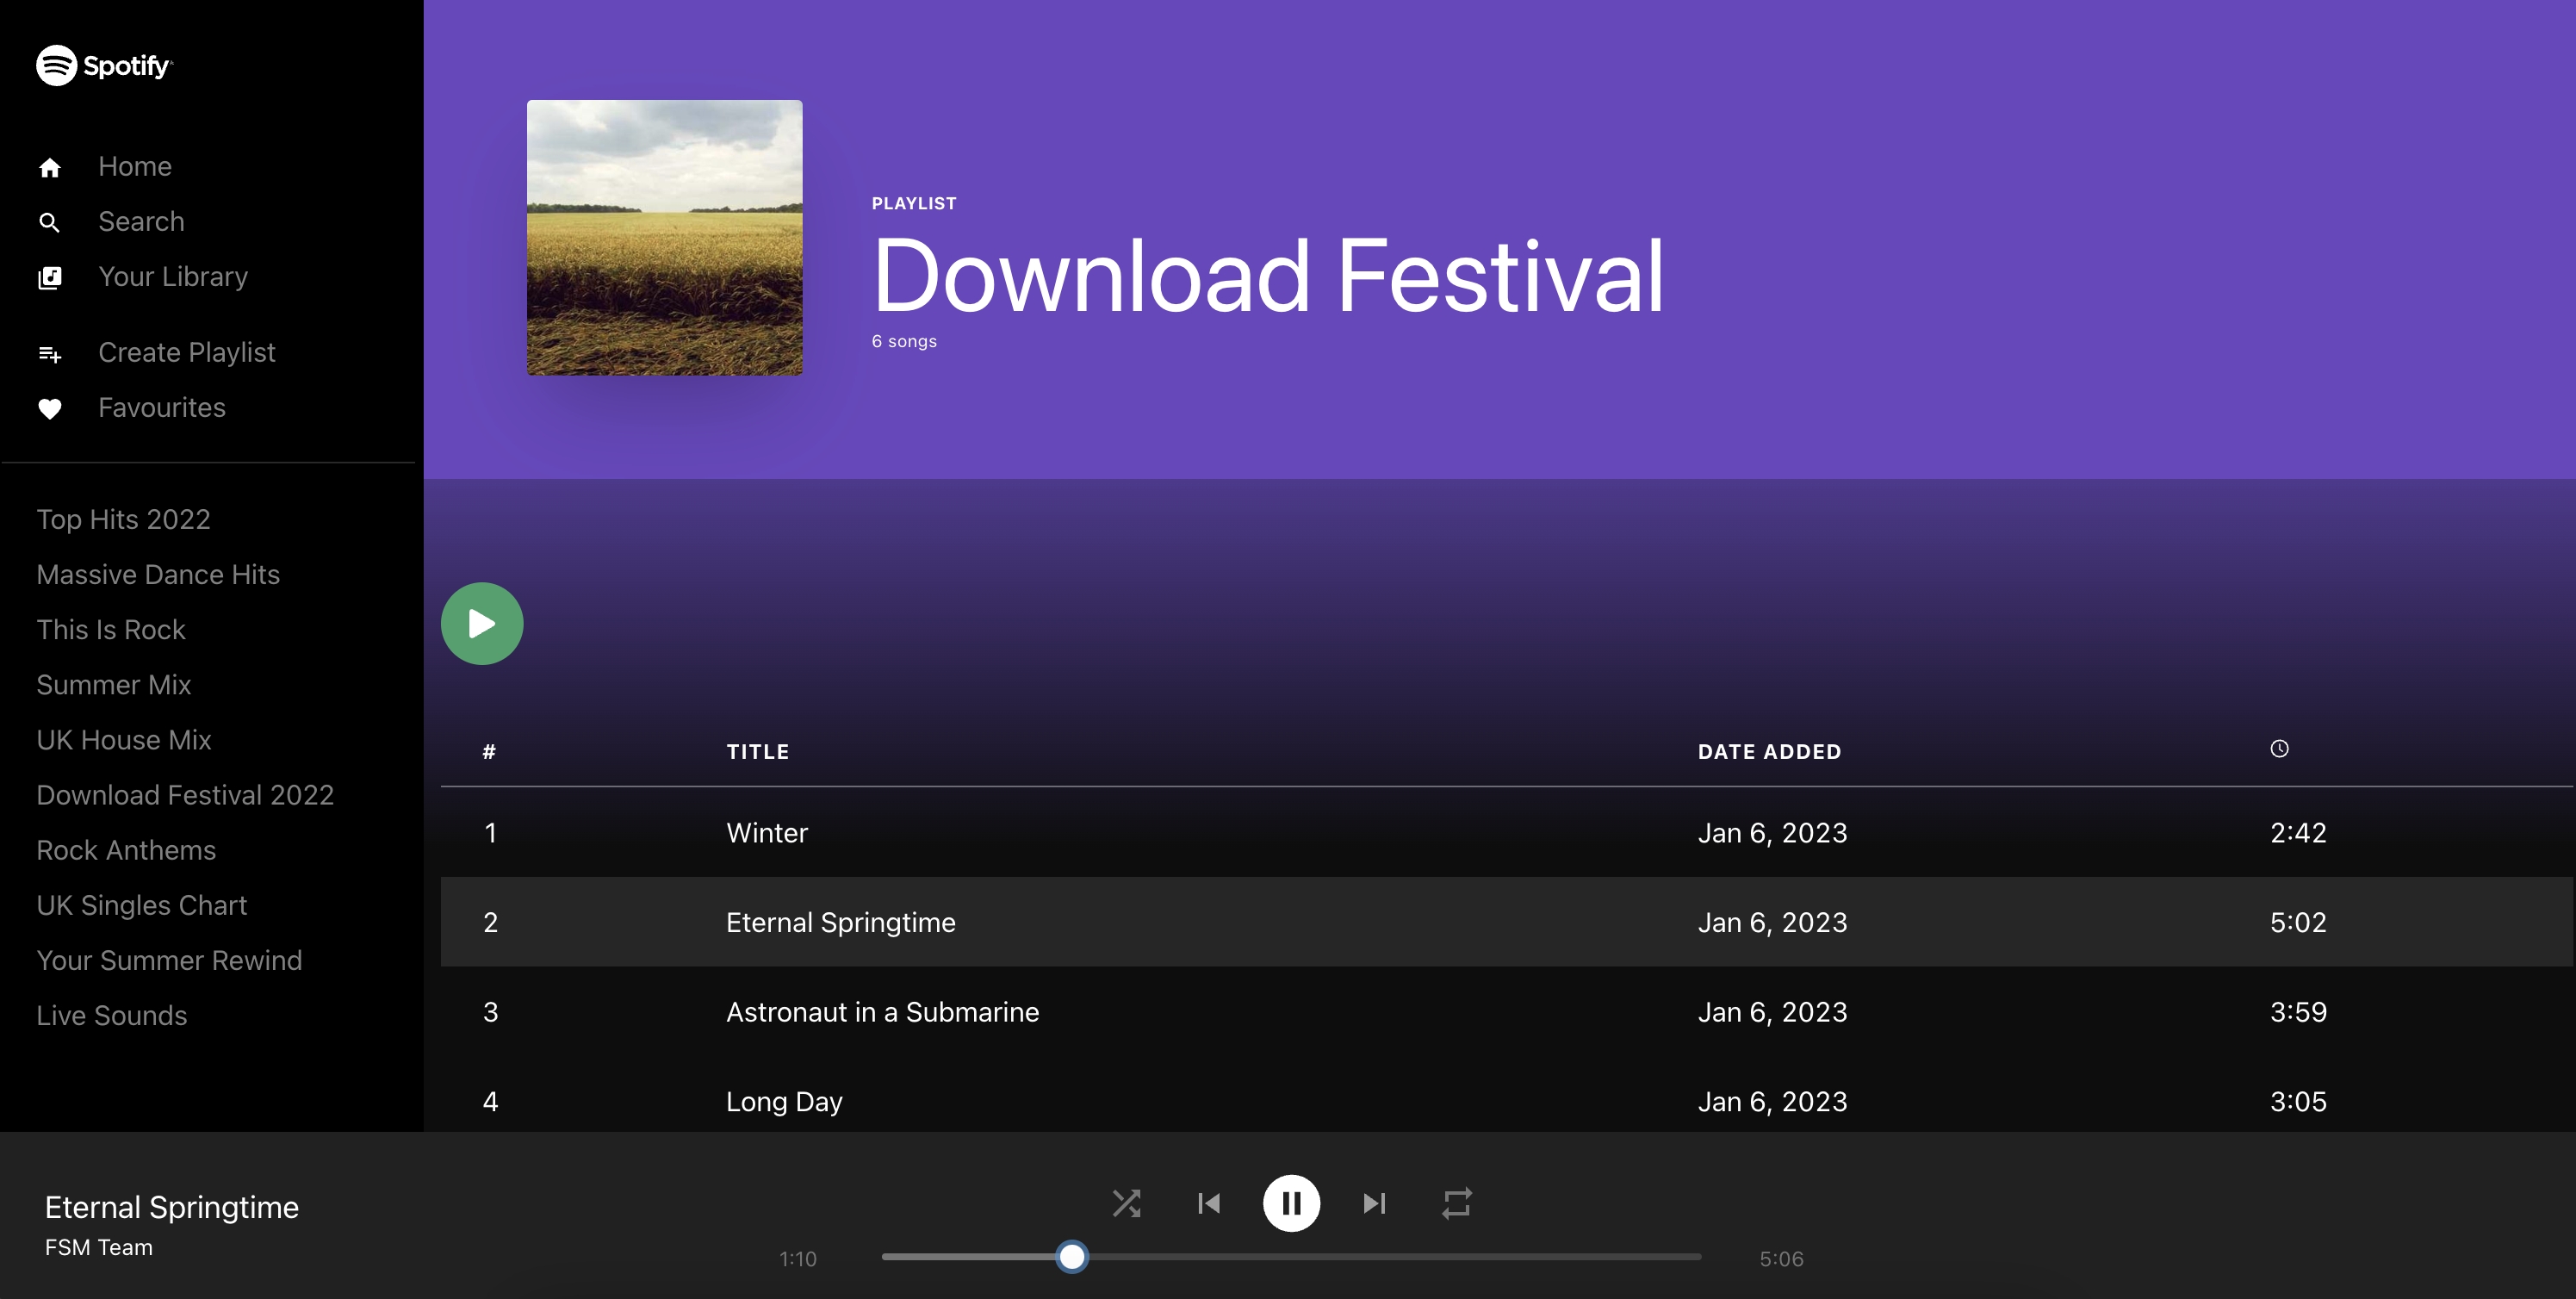Click the green play button
Screen dimensions: 2576x1299
point(482,625)
